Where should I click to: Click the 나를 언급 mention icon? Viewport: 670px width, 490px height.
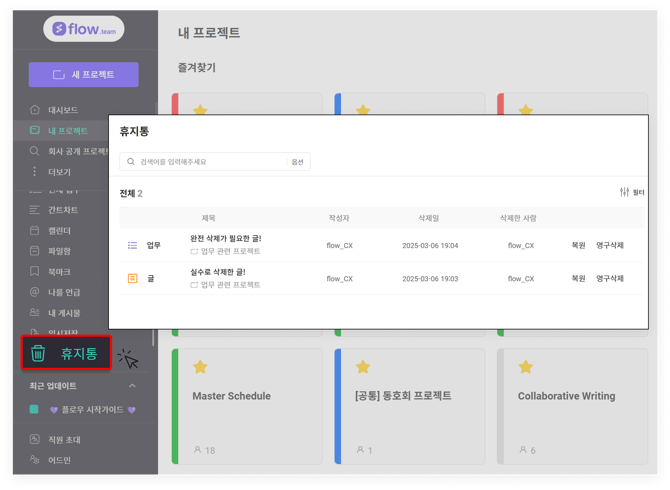pyautogui.click(x=35, y=292)
